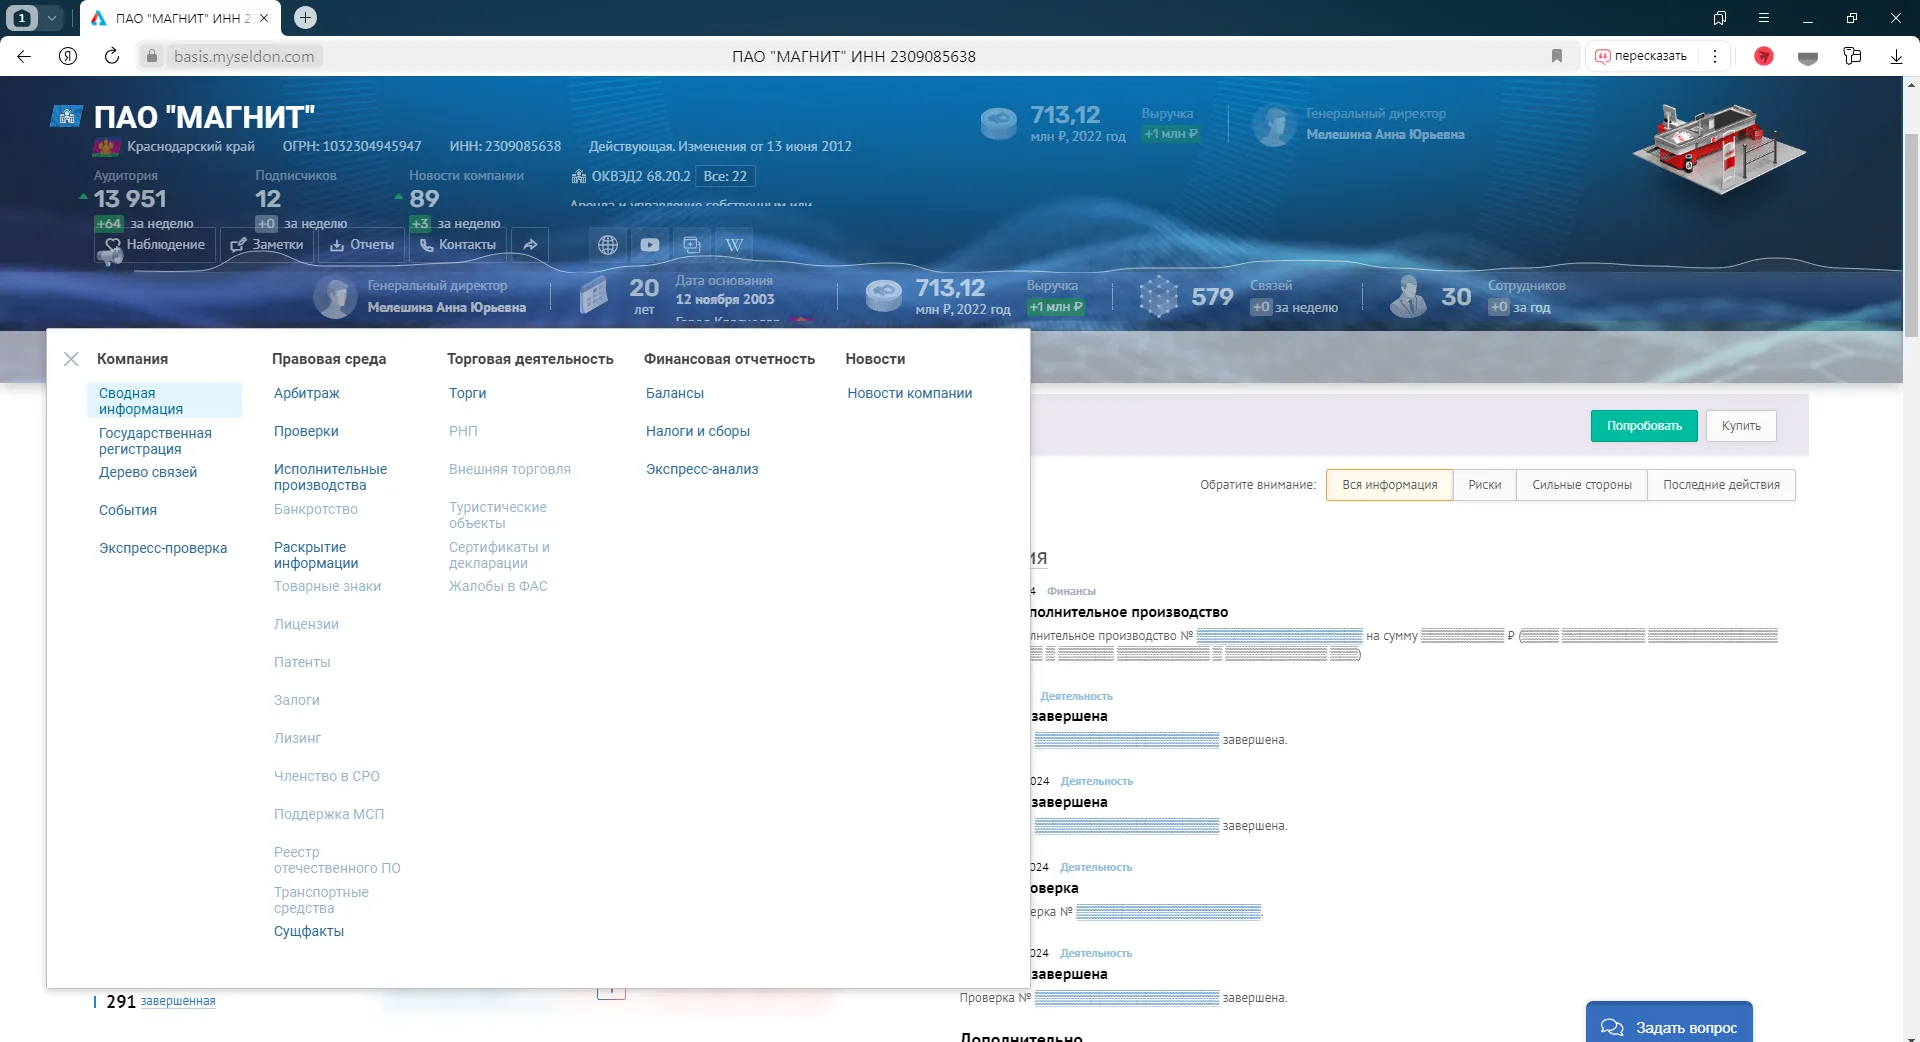Close the navigation menu with the X icon

(x=71, y=359)
